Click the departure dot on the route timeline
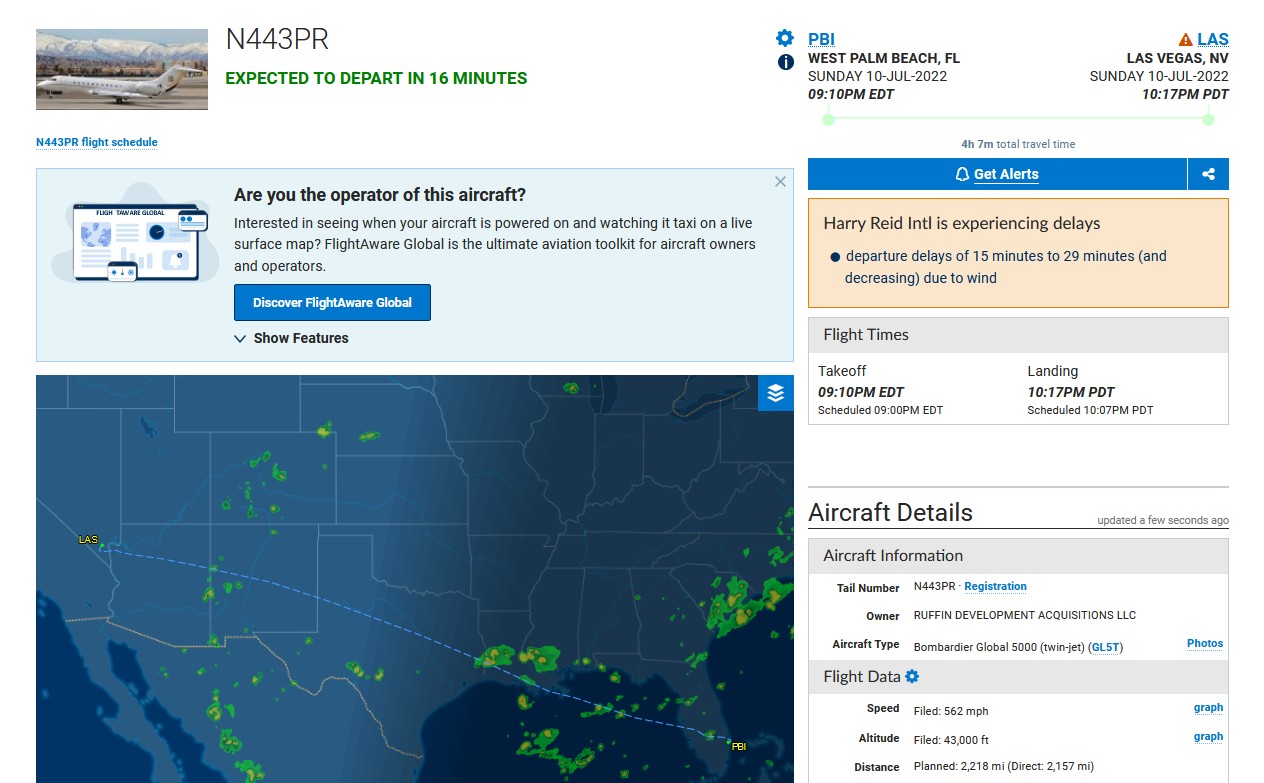 (x=828, y=120)
